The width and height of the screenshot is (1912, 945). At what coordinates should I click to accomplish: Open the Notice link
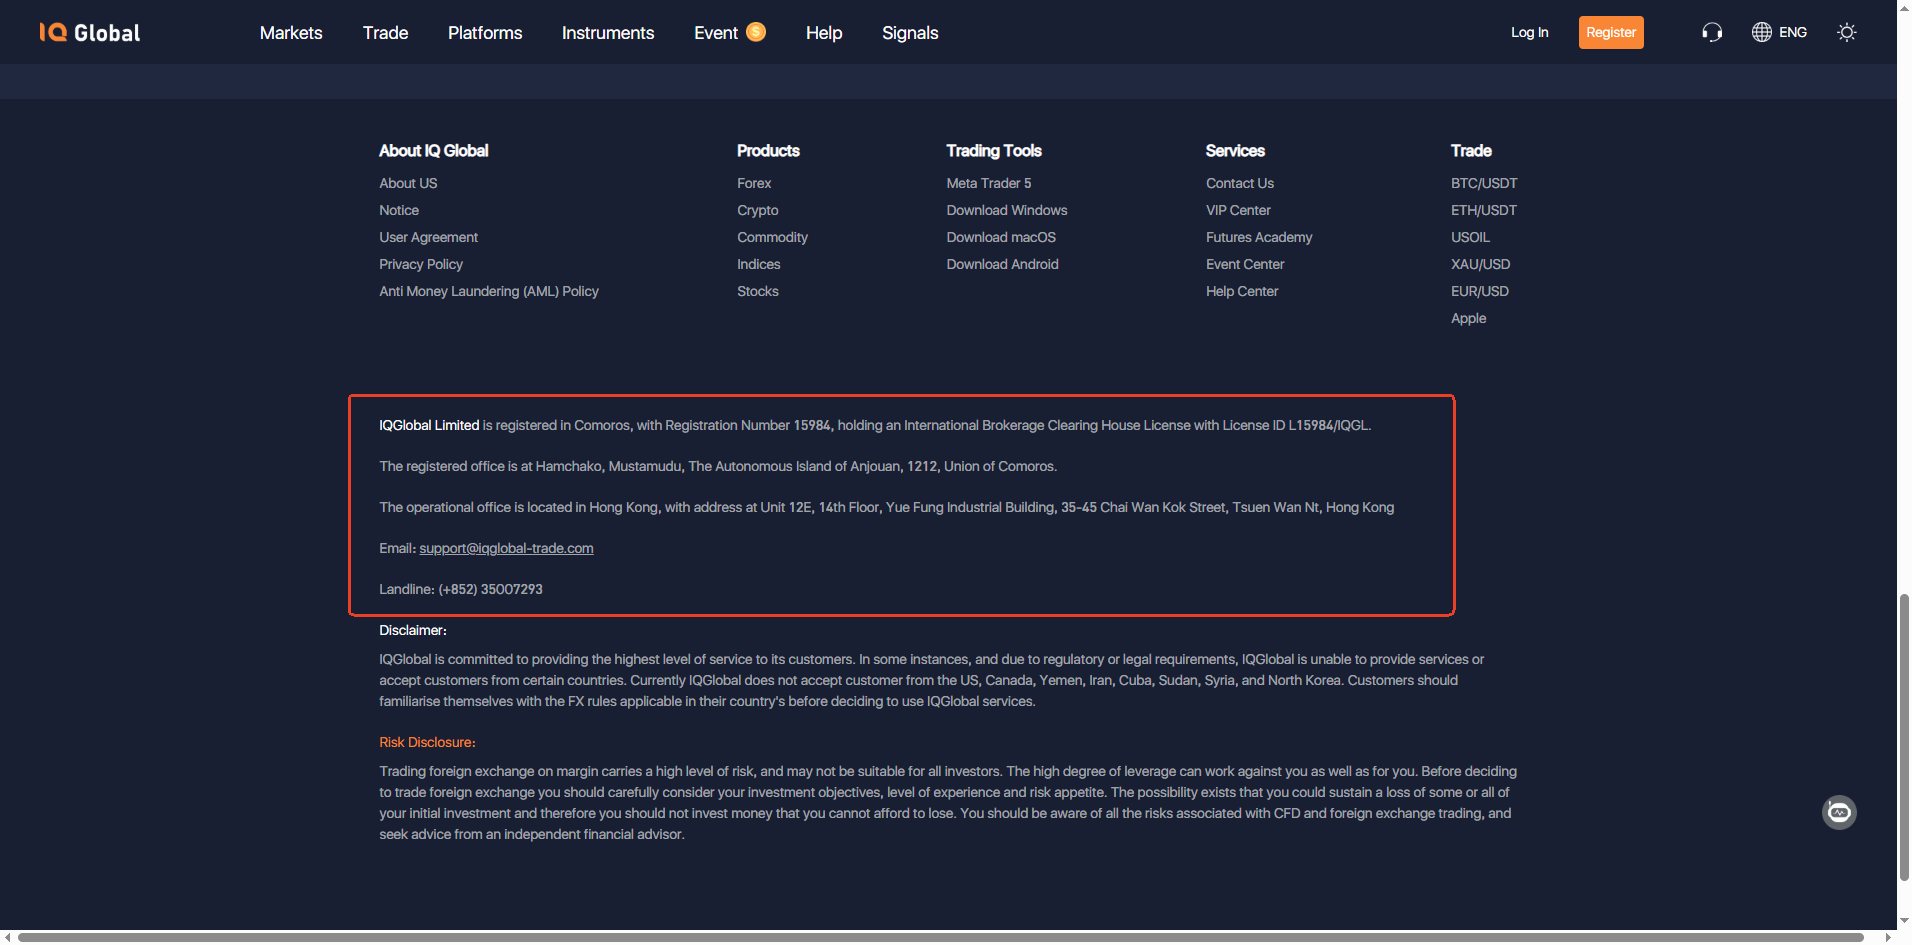[x=399, y=210]
